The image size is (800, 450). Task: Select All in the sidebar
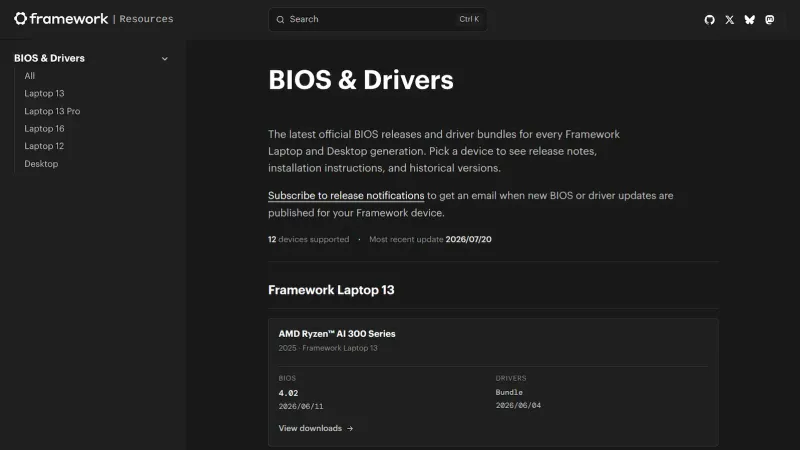pyautogui.click(x=30, y=76)
